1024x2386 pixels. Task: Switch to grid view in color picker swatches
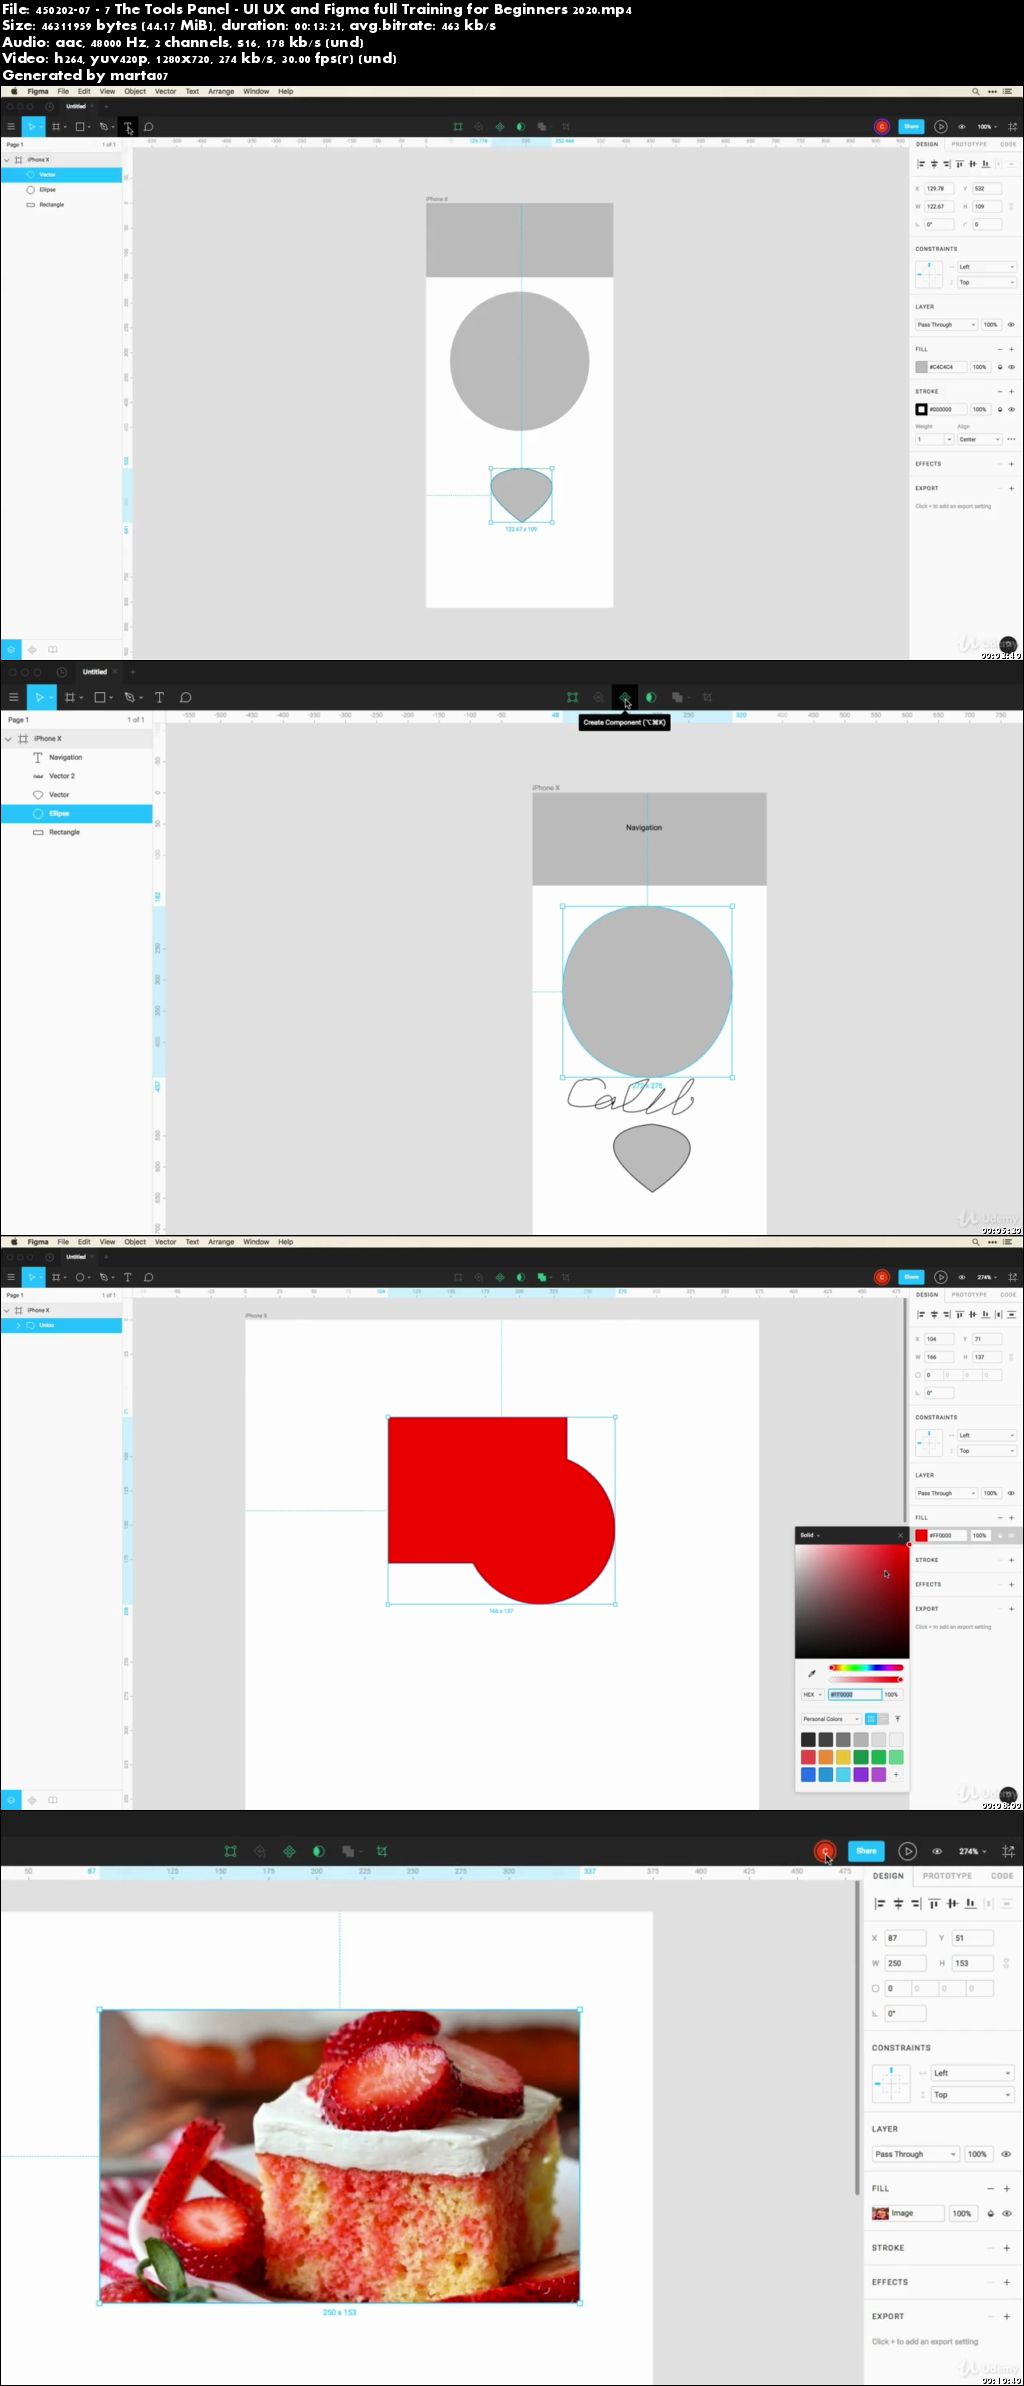click(871, 1719)
